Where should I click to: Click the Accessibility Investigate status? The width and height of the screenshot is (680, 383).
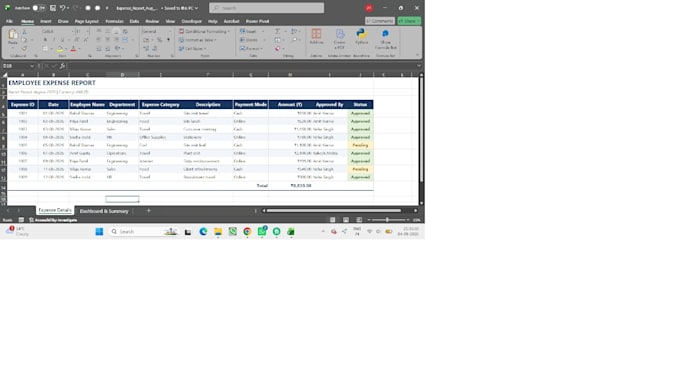pos(53,220)
